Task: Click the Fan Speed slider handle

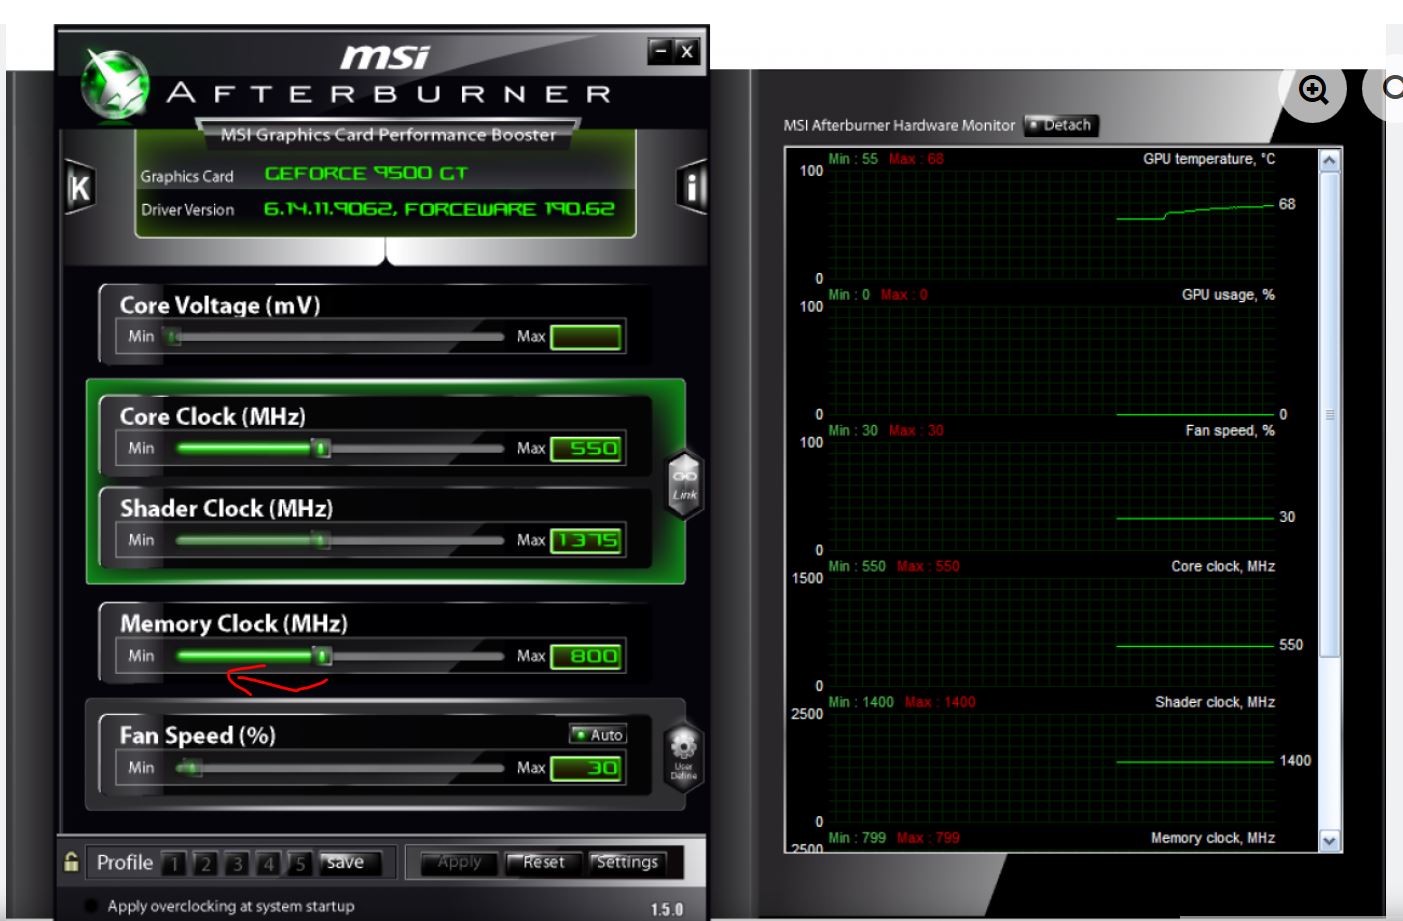Action: [192, 768]
